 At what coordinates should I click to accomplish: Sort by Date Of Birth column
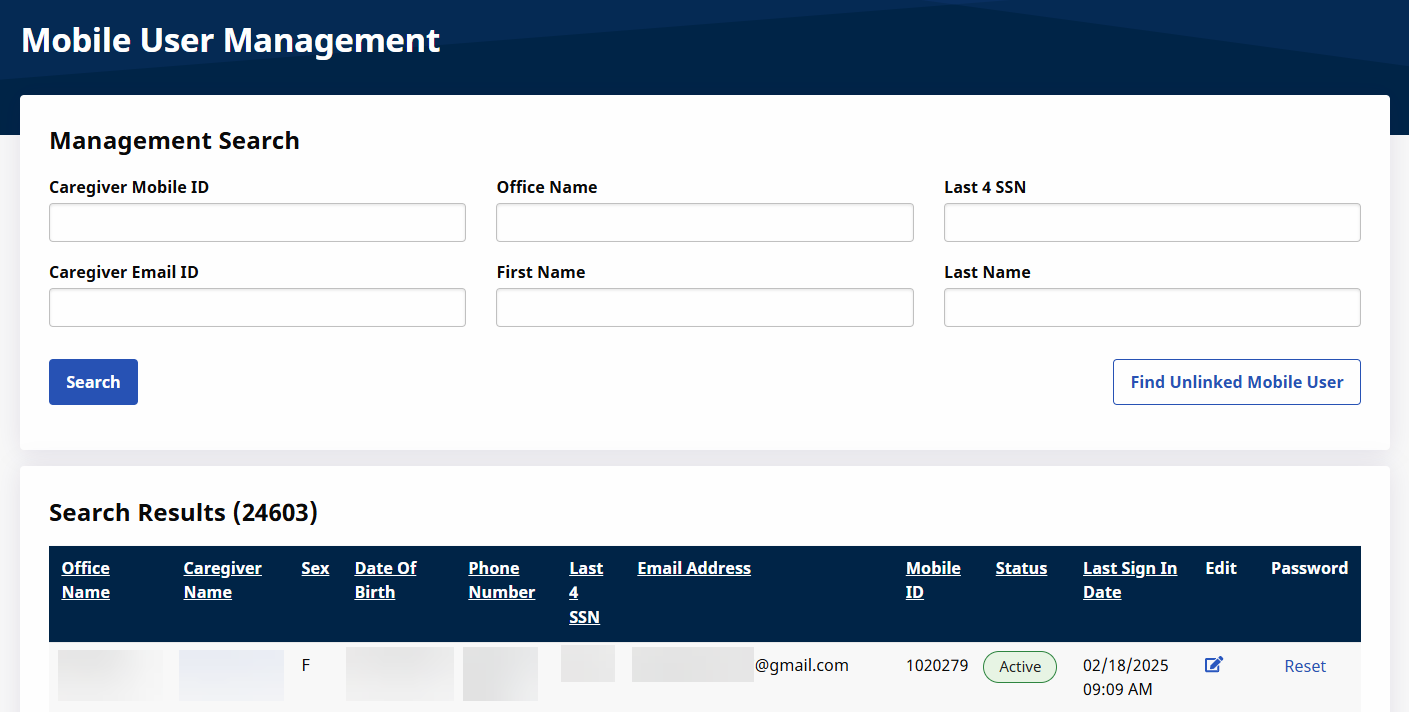(385, 580)
